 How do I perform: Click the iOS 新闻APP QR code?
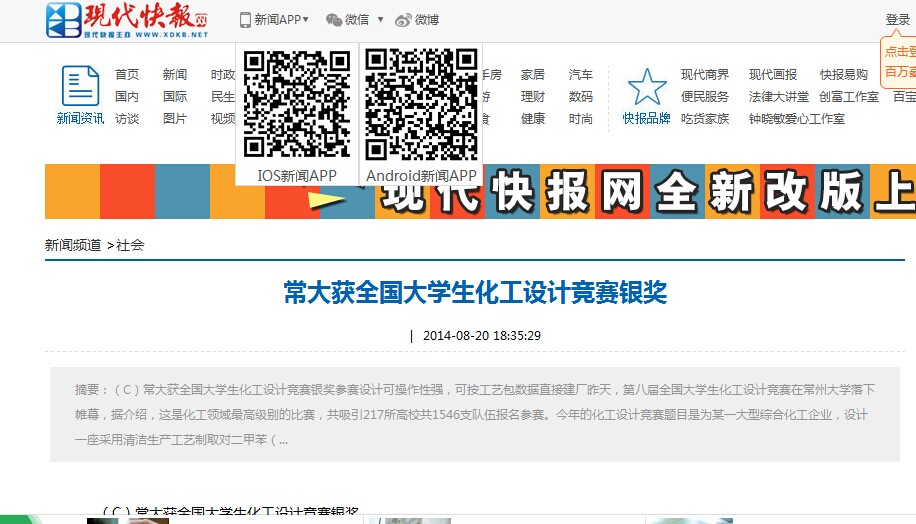(x=297, y=104)
